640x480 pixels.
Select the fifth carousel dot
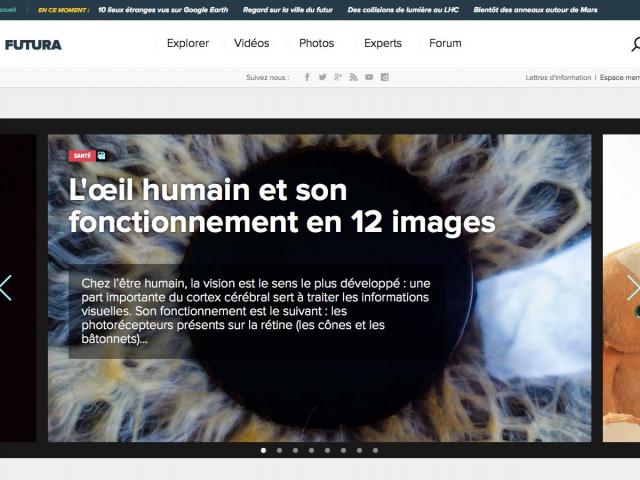pos(327,451)
